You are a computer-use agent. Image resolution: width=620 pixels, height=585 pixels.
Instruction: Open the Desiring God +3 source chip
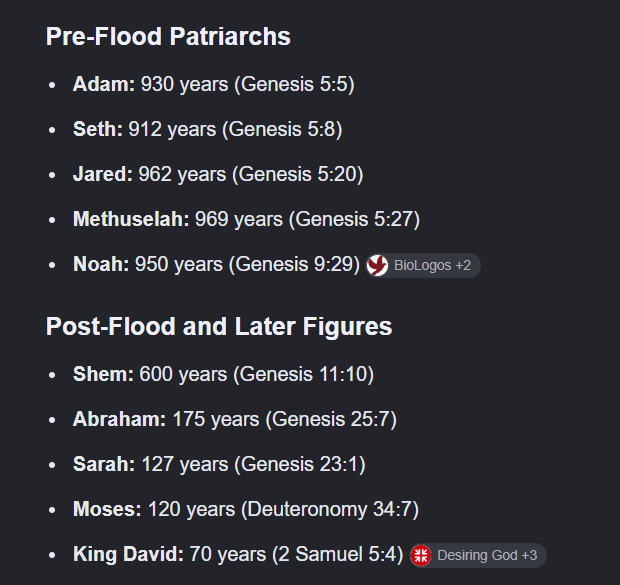point(478,555)
